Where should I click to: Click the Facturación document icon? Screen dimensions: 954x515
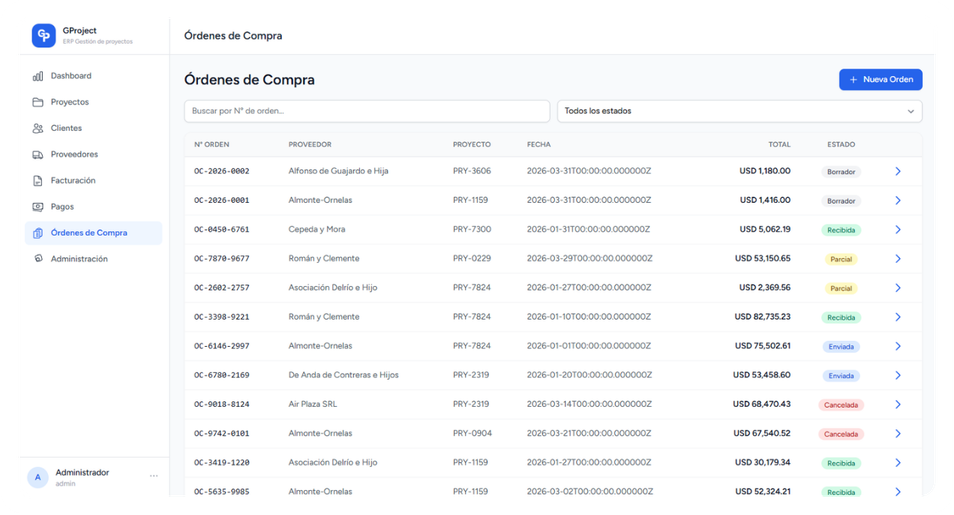tap(38, 181)
